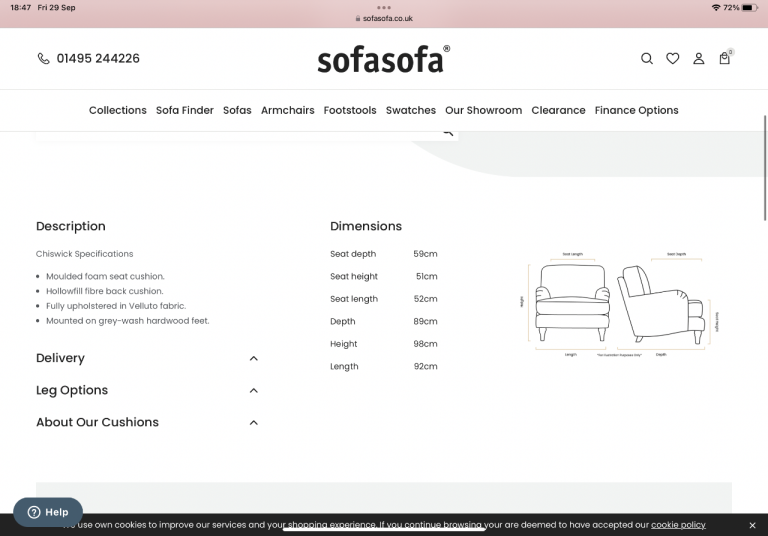Image resolution: width=768 pixels, height=536 pixels.
Task: Expand the Delivery section
Action: point(253,358)
